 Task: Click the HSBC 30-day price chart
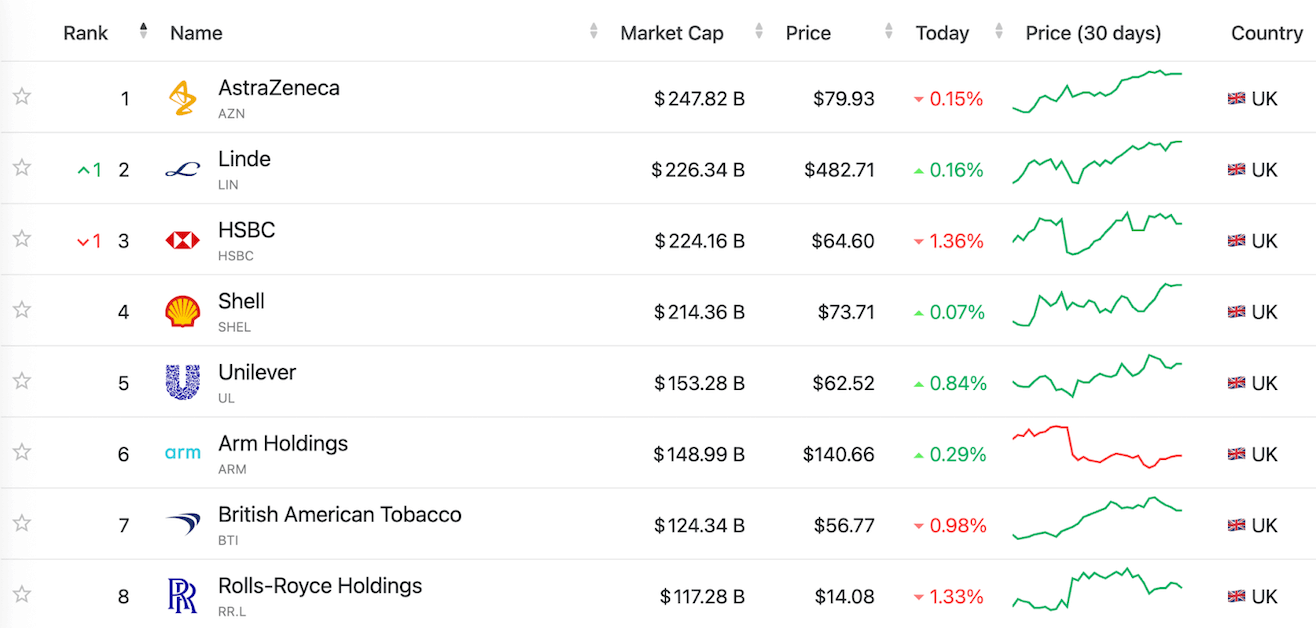tap(1097, 234)
